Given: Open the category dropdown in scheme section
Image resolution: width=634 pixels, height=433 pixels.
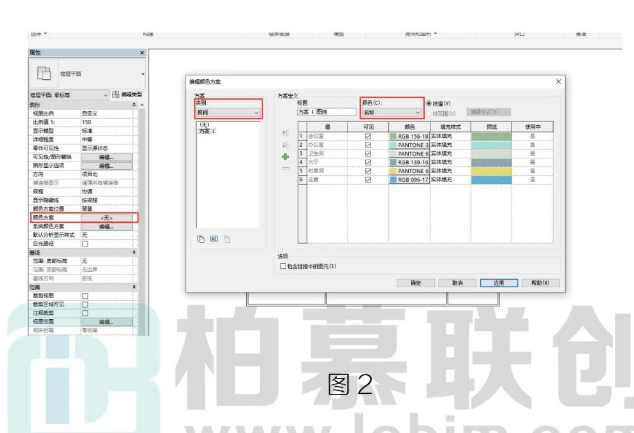Looking at the screenshot, I should tap(228, 112).
